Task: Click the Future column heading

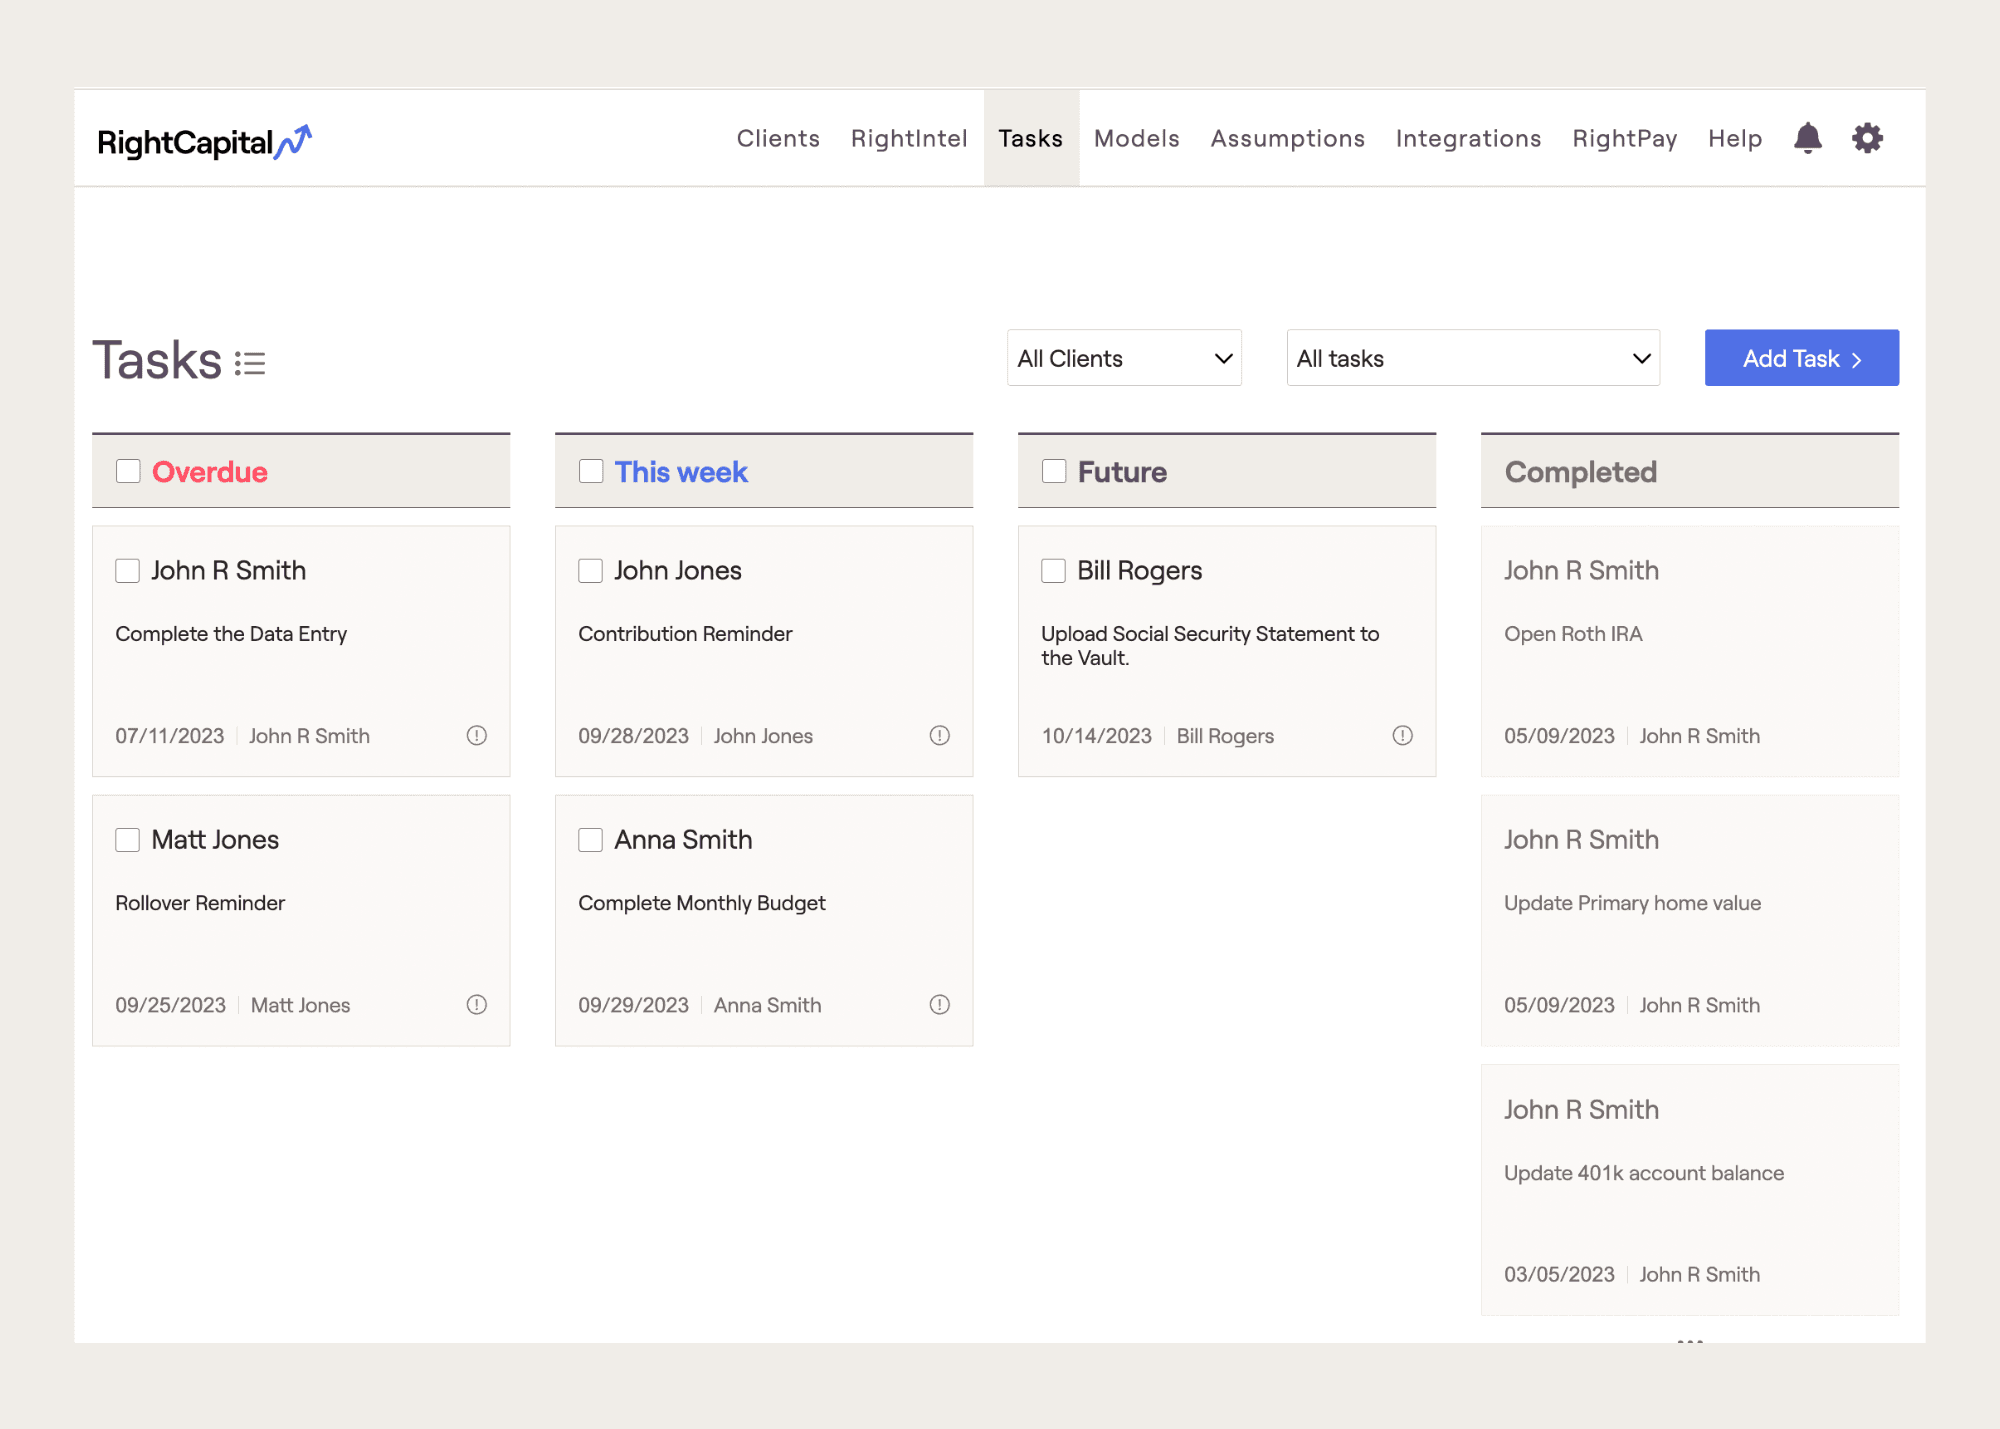Action: 1122,472
